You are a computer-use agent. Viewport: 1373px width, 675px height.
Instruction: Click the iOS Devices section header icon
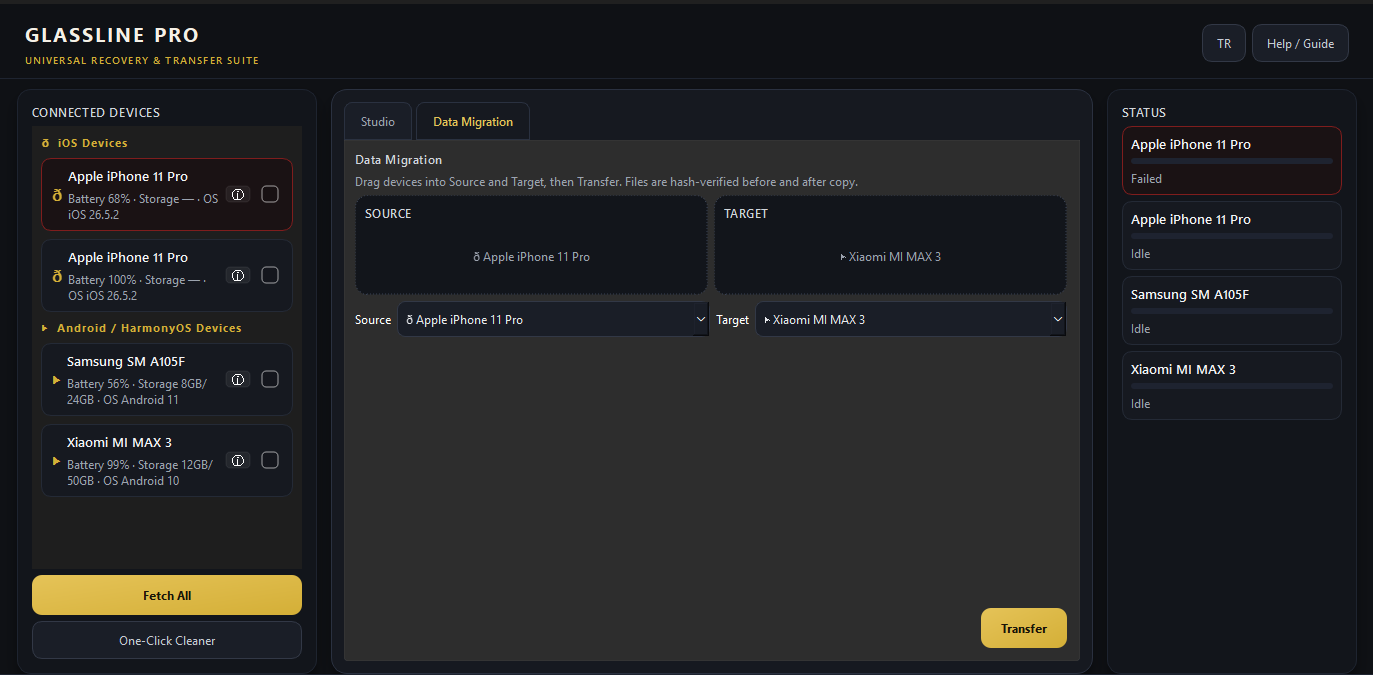(45, 143)
